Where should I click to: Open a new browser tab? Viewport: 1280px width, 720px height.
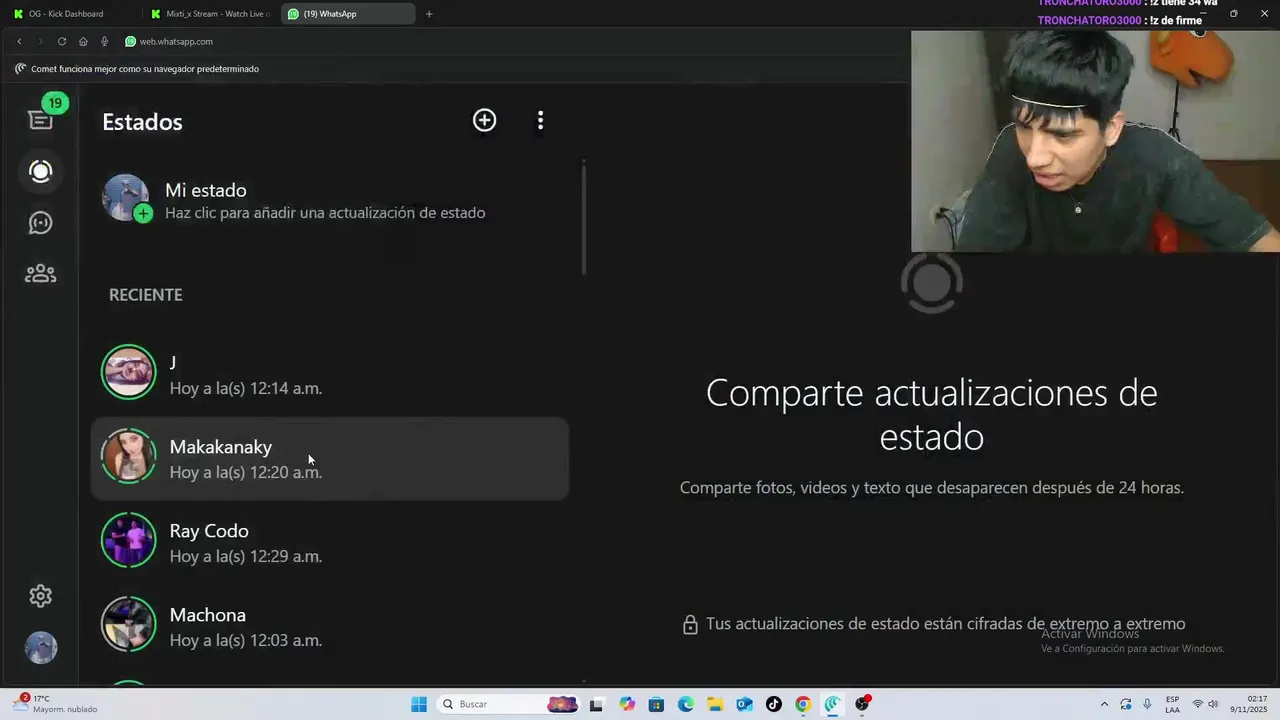[x=429, y=14]
